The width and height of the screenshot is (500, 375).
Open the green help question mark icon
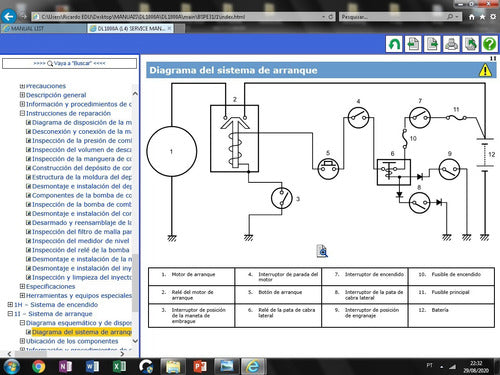click(490, 44)
